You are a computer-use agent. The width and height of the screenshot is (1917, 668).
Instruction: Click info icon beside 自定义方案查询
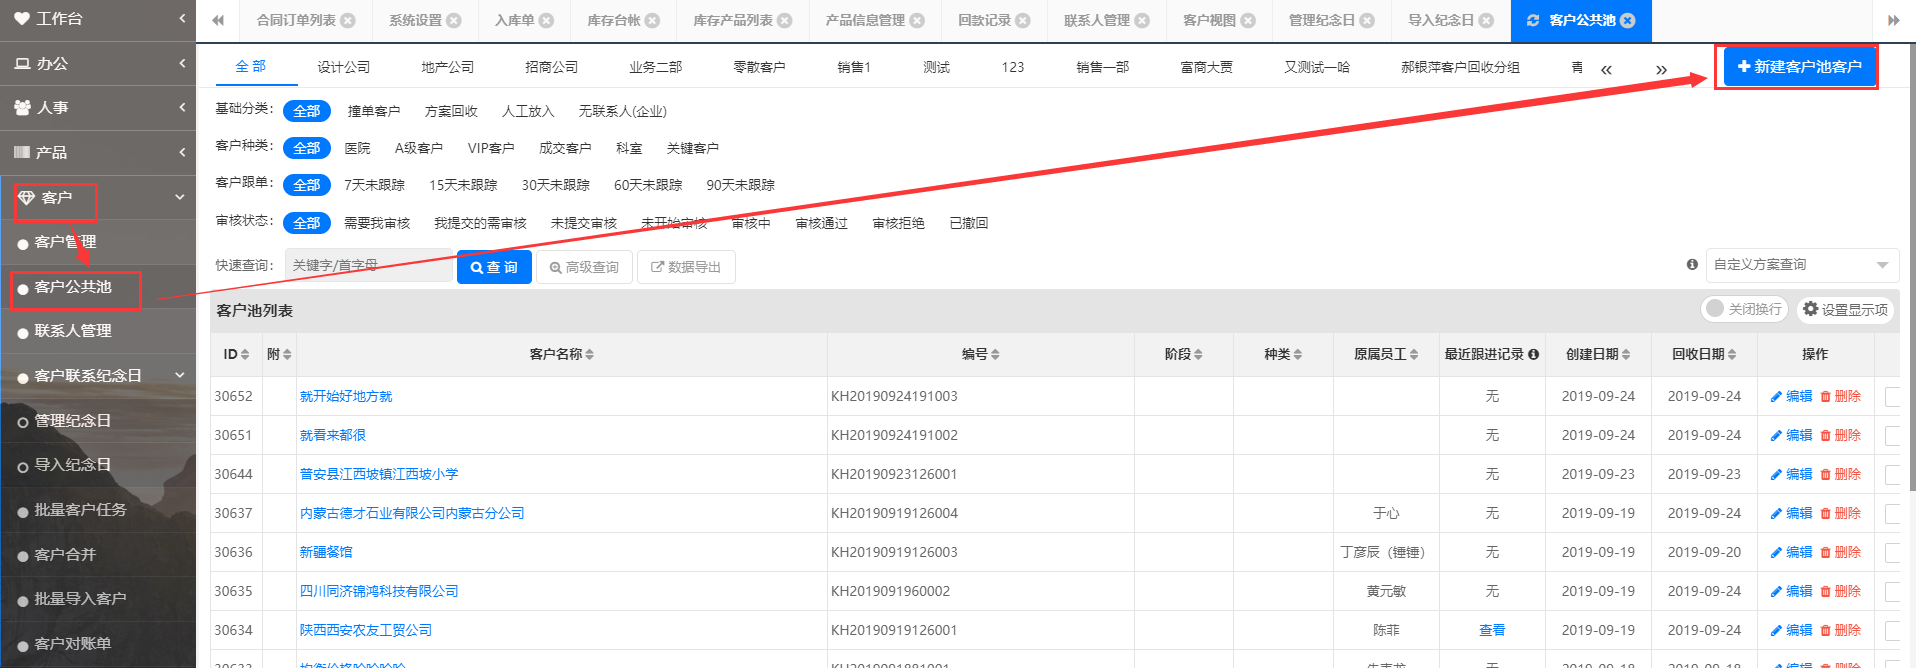pos(1692,264)
